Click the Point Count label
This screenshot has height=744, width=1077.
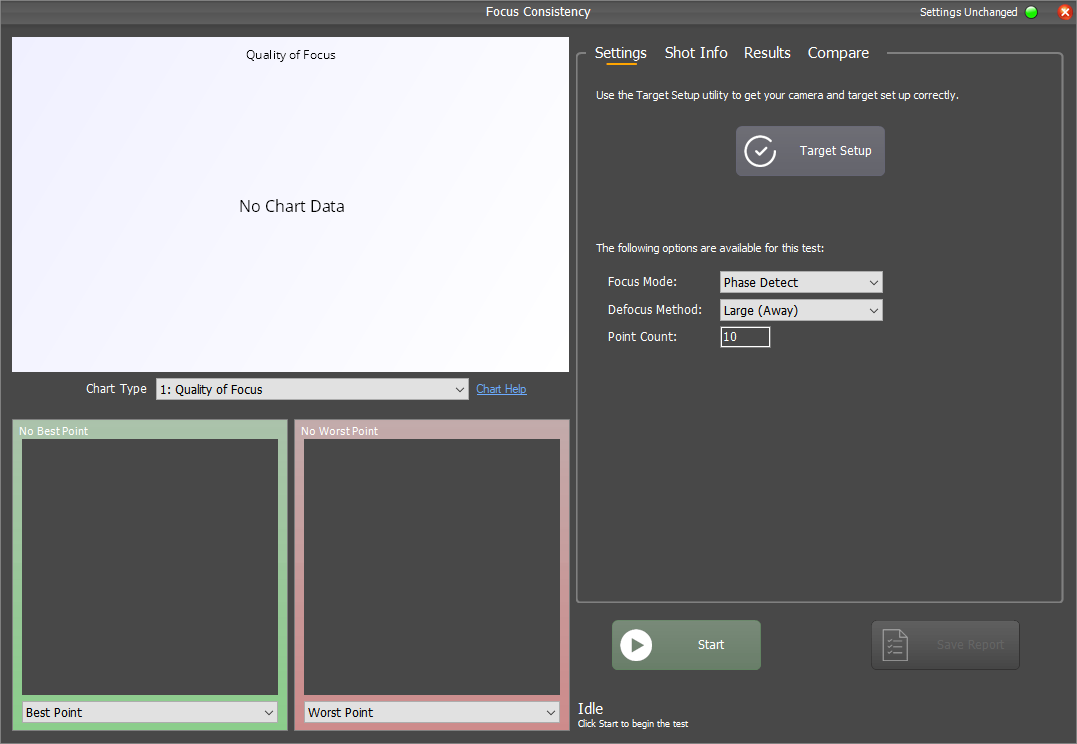pos(642,337)
